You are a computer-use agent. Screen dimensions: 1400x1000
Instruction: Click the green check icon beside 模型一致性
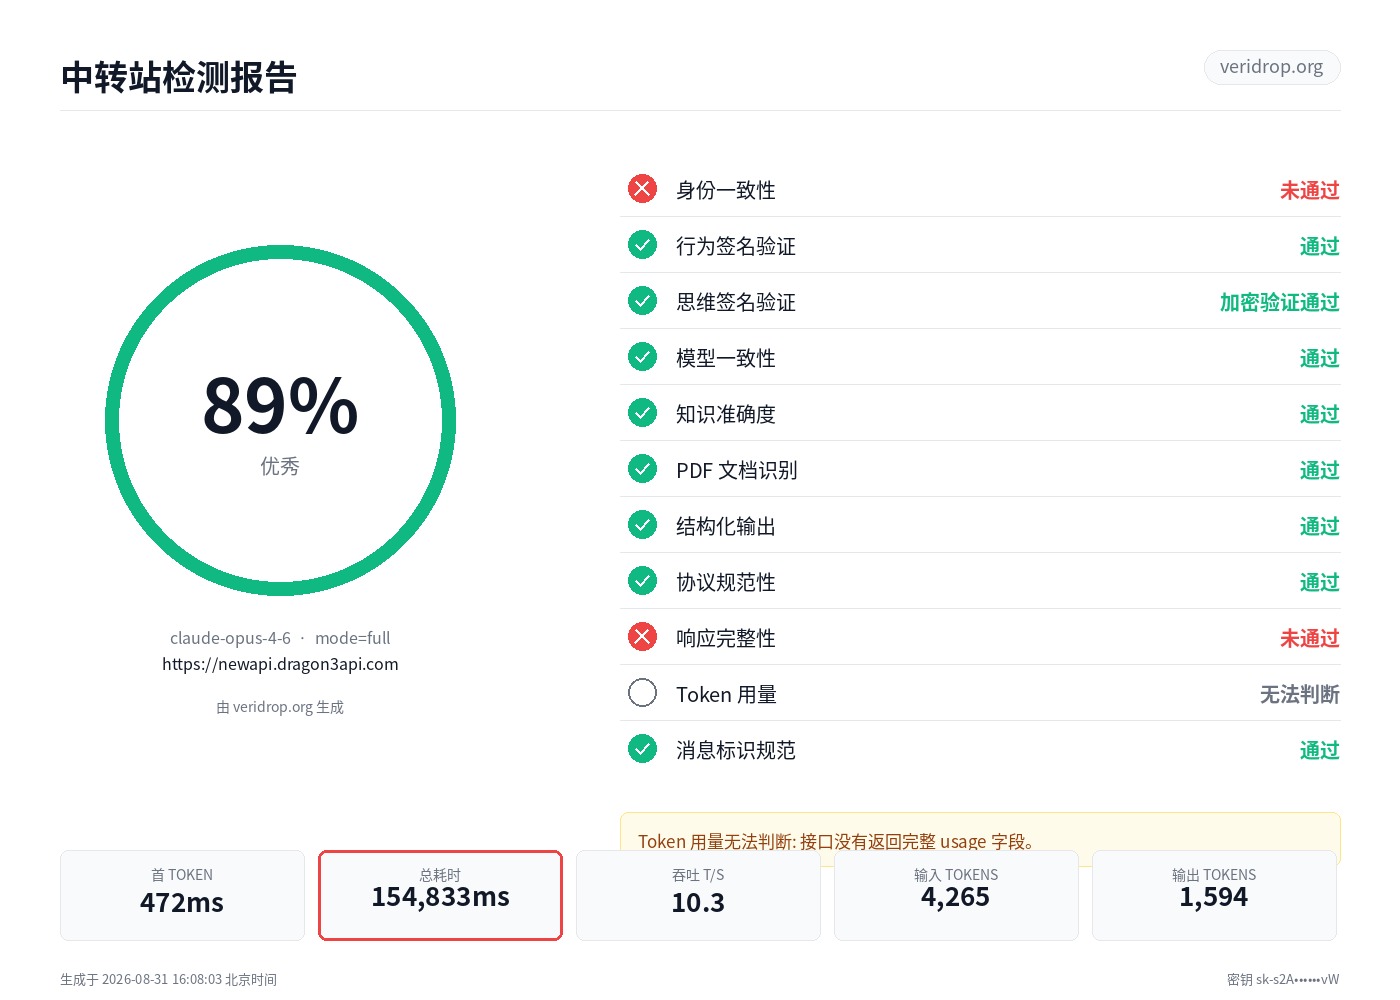tap(642, 357)
